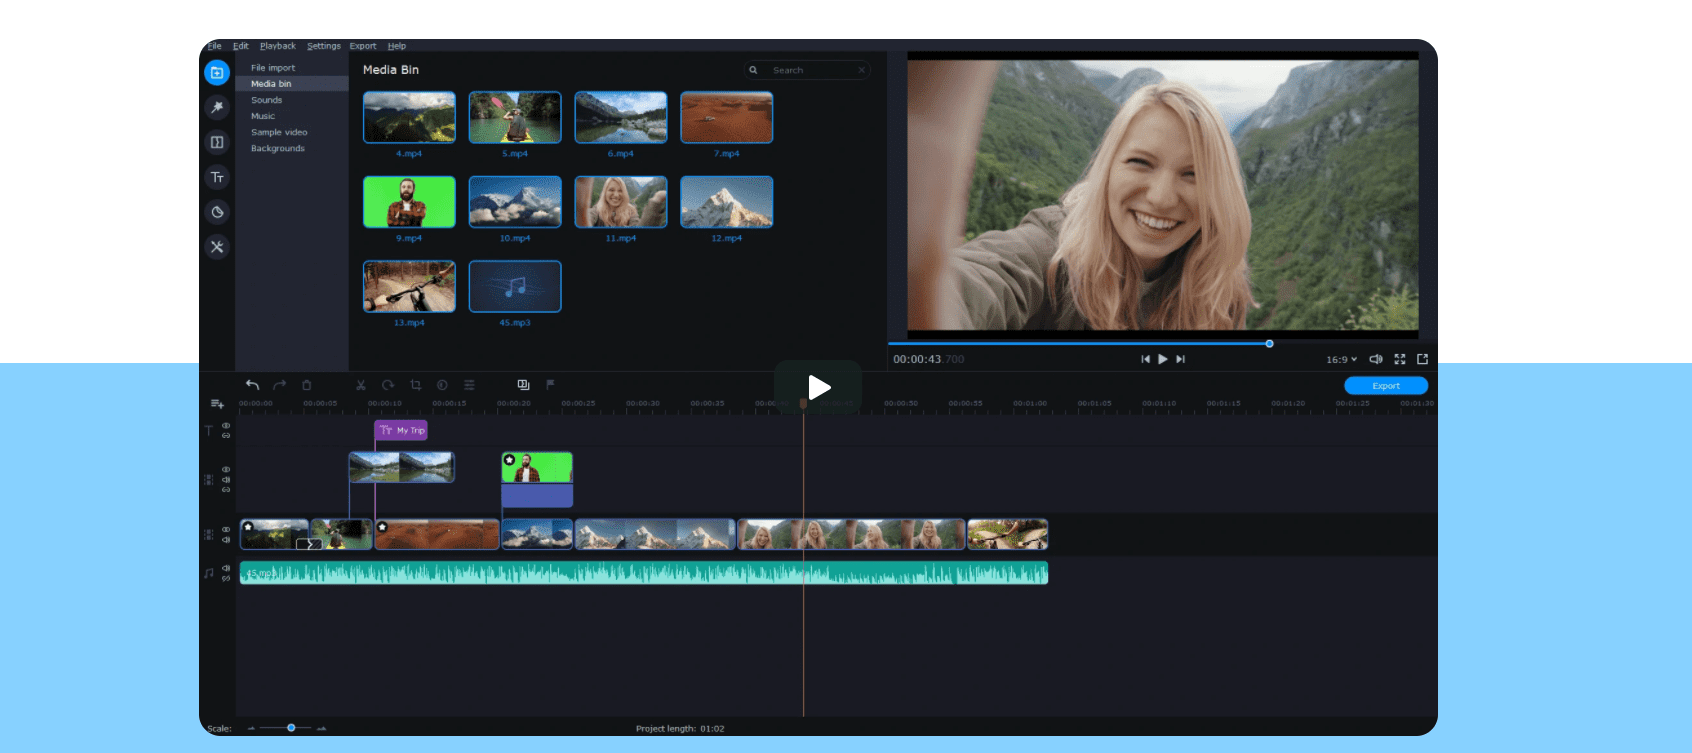Click the add track icon

pyautogui.click(x=217, y=404)
